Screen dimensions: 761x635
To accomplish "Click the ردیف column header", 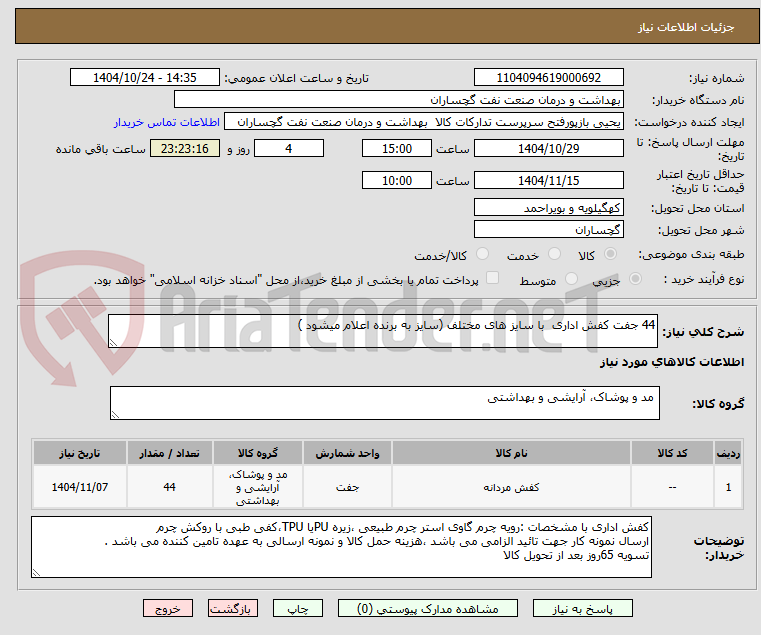I will click(728, 453).
